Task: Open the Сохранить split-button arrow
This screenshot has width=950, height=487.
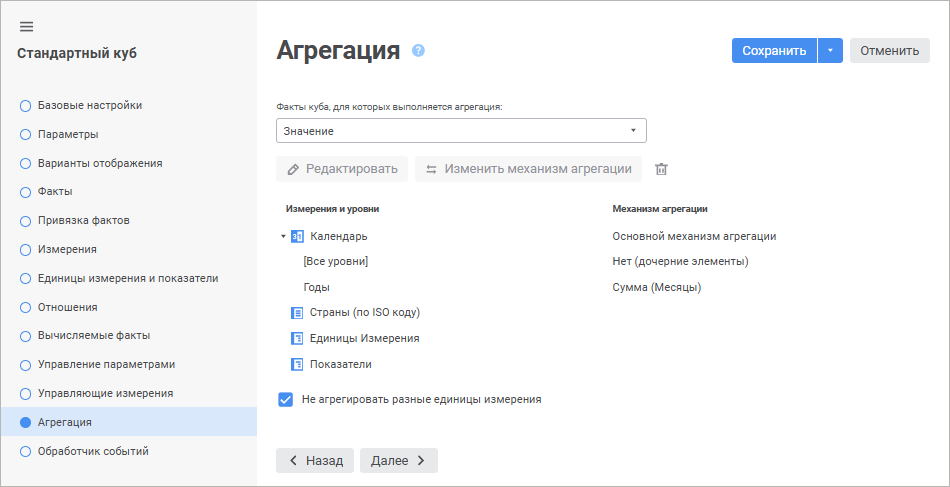Action: pyautogui.click(x=830, y=51)
